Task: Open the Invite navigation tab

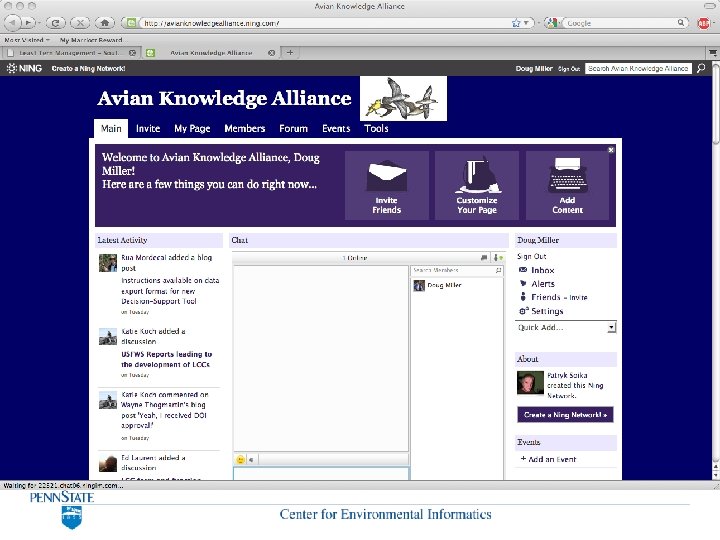Action: 148,129
